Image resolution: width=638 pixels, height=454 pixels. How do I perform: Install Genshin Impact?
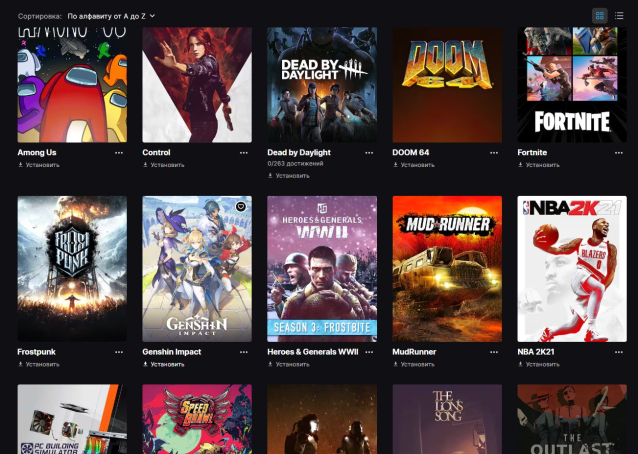(164, 364)
